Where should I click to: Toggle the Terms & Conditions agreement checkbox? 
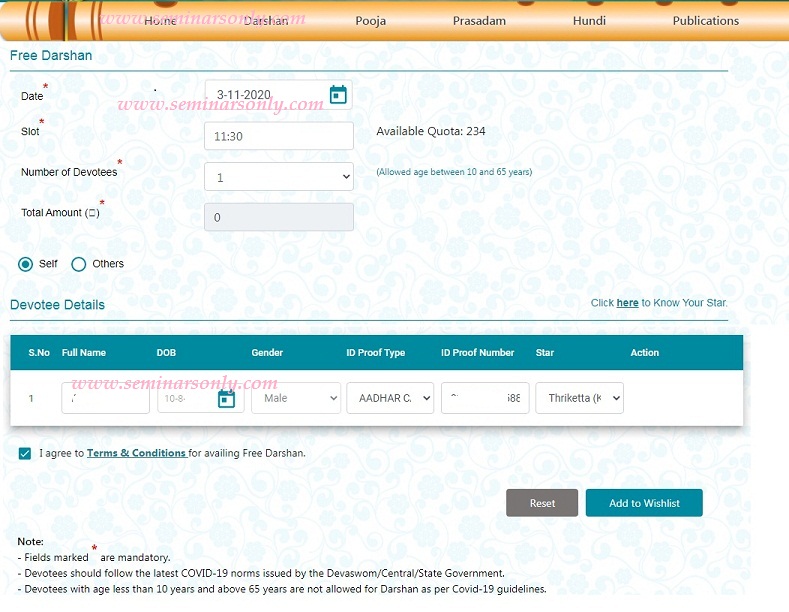(25, 453)
